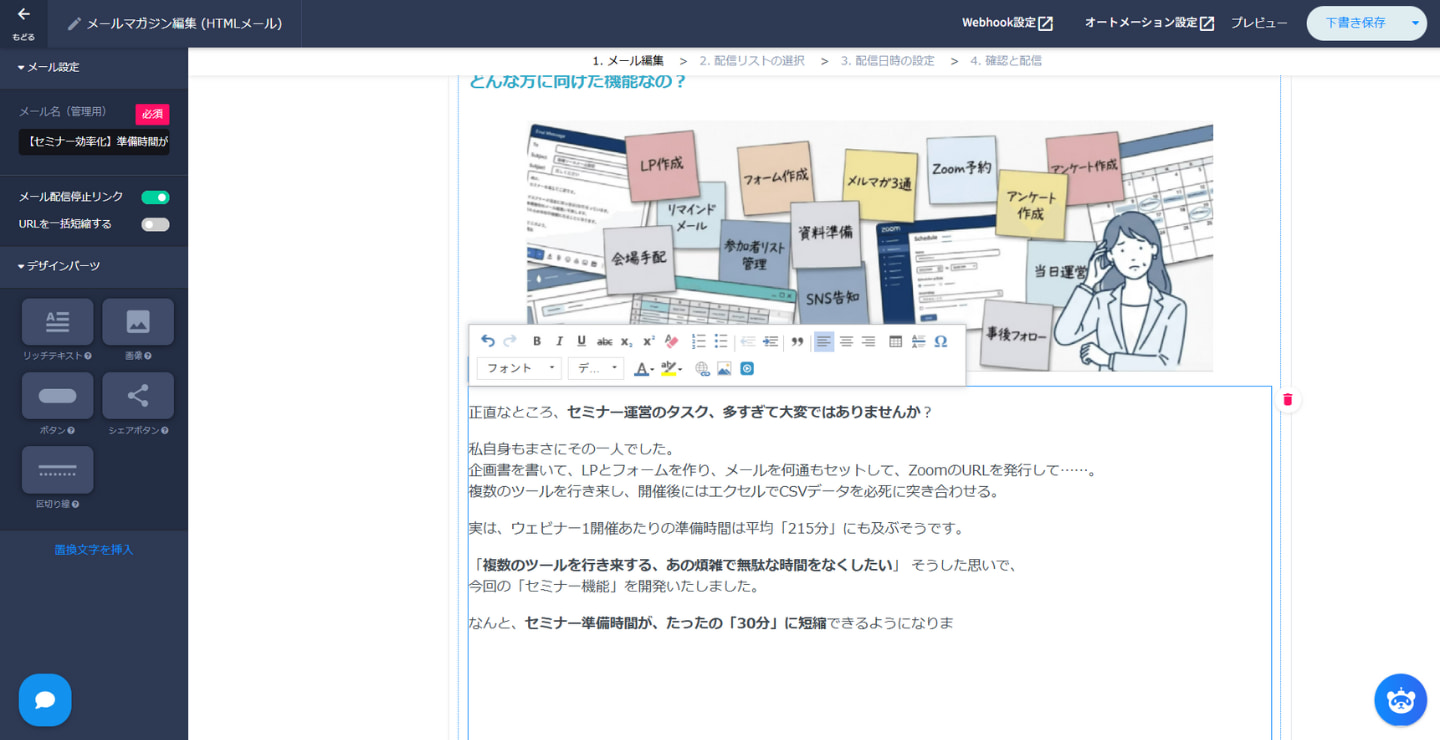
Task: Open the フォント dropdown
Action: (x=518, y=368)
